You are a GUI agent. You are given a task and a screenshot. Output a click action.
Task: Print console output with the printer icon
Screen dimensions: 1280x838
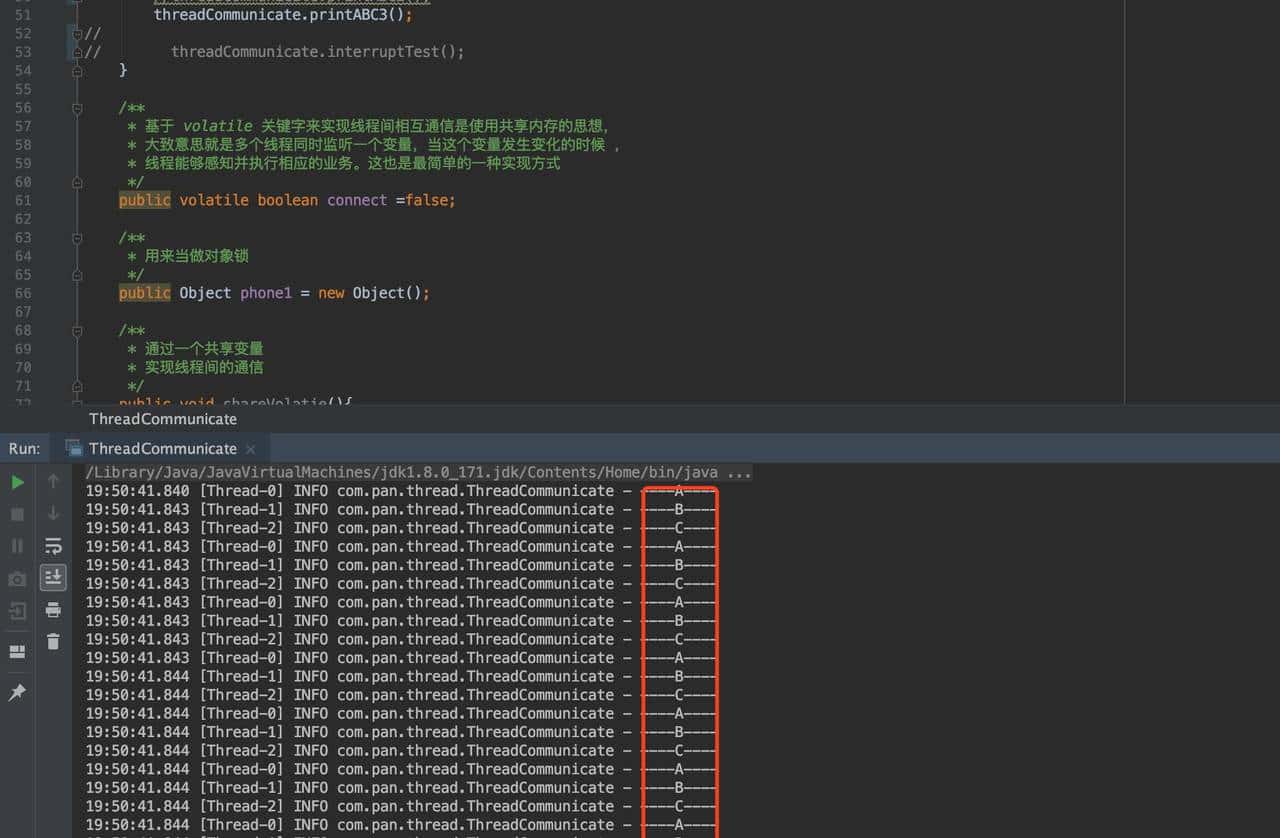53,610
